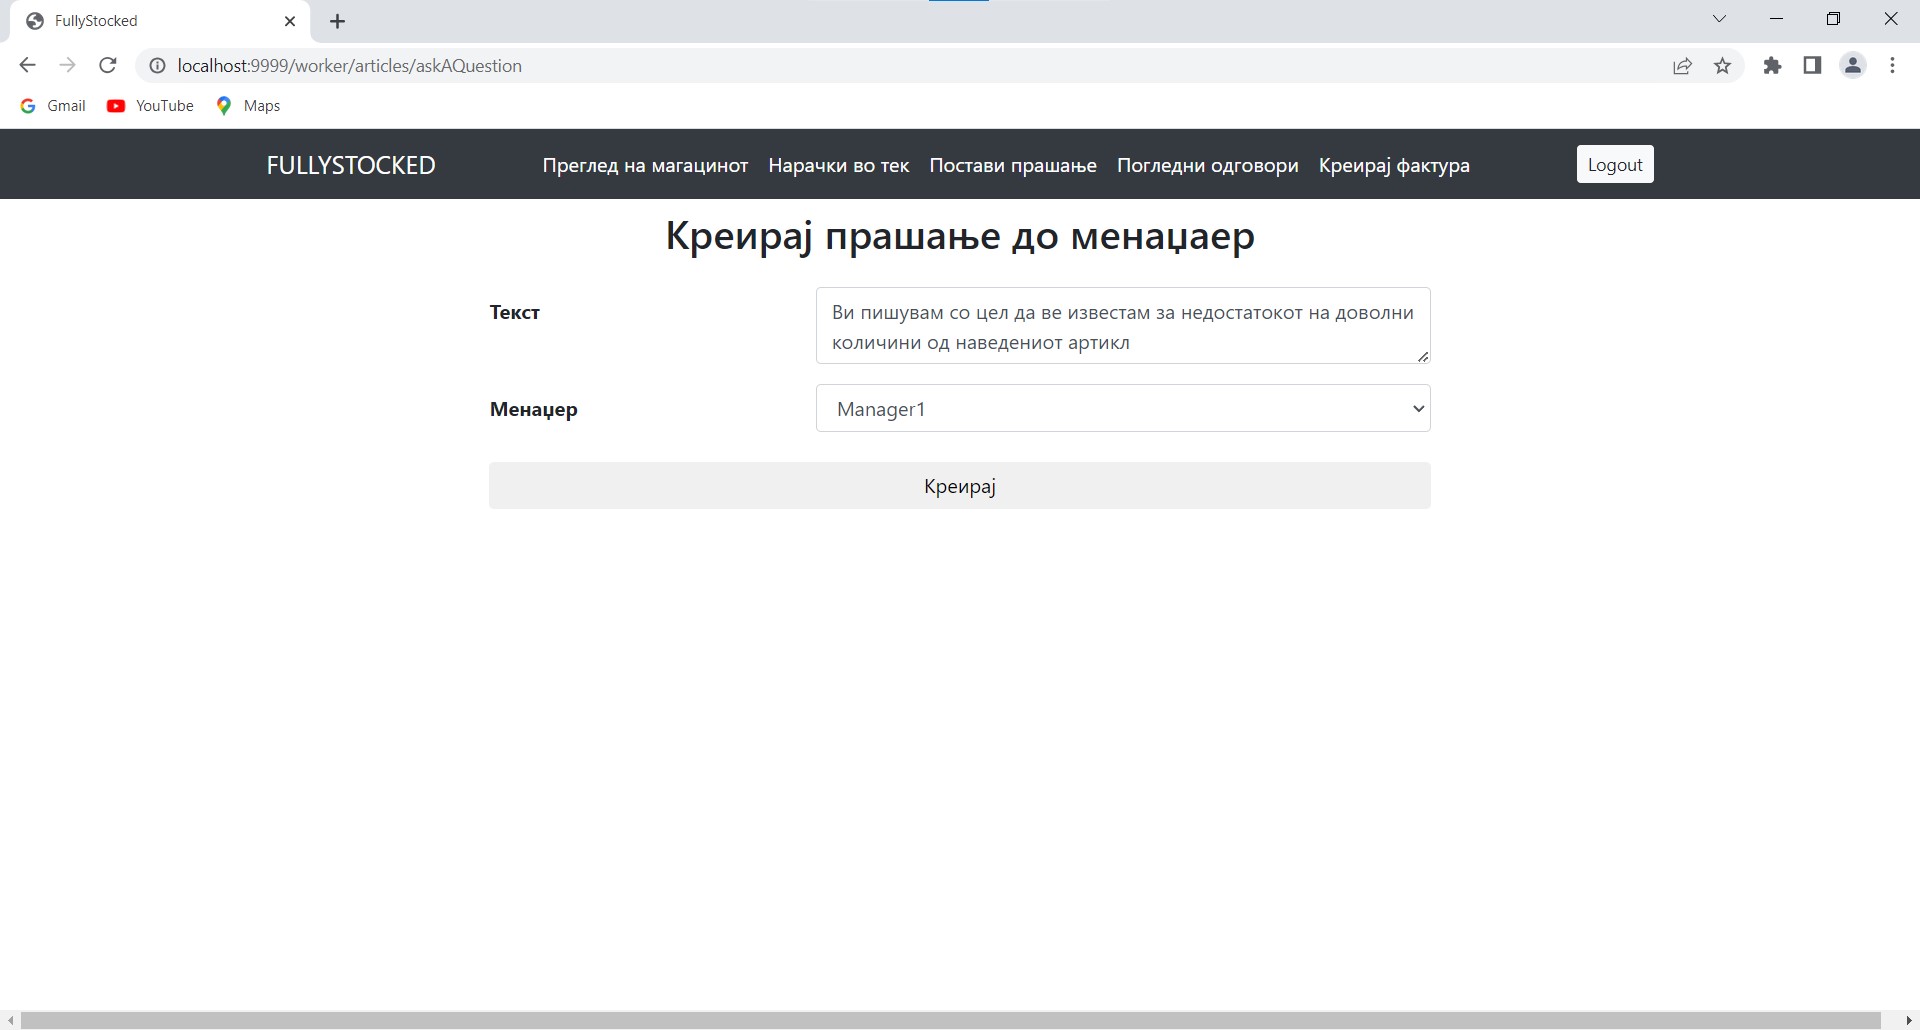Screen dimensions: 1920x1030
Task: Open the user profile avatar
Action: (1852, 66)
